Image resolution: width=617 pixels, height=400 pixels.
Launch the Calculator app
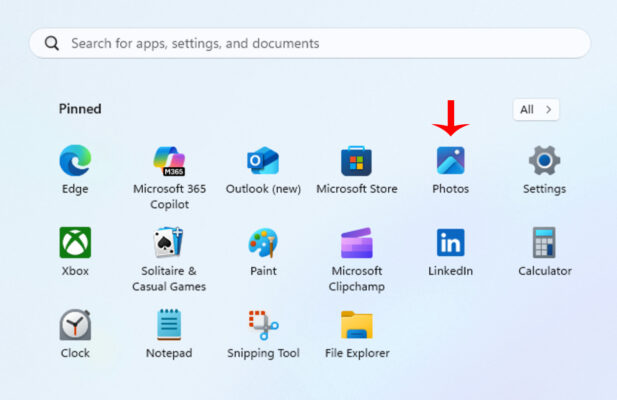pos(544,243)
